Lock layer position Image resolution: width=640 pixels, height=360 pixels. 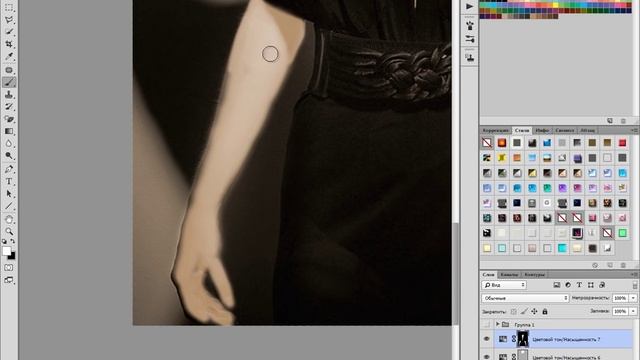(x=534, y=311)
